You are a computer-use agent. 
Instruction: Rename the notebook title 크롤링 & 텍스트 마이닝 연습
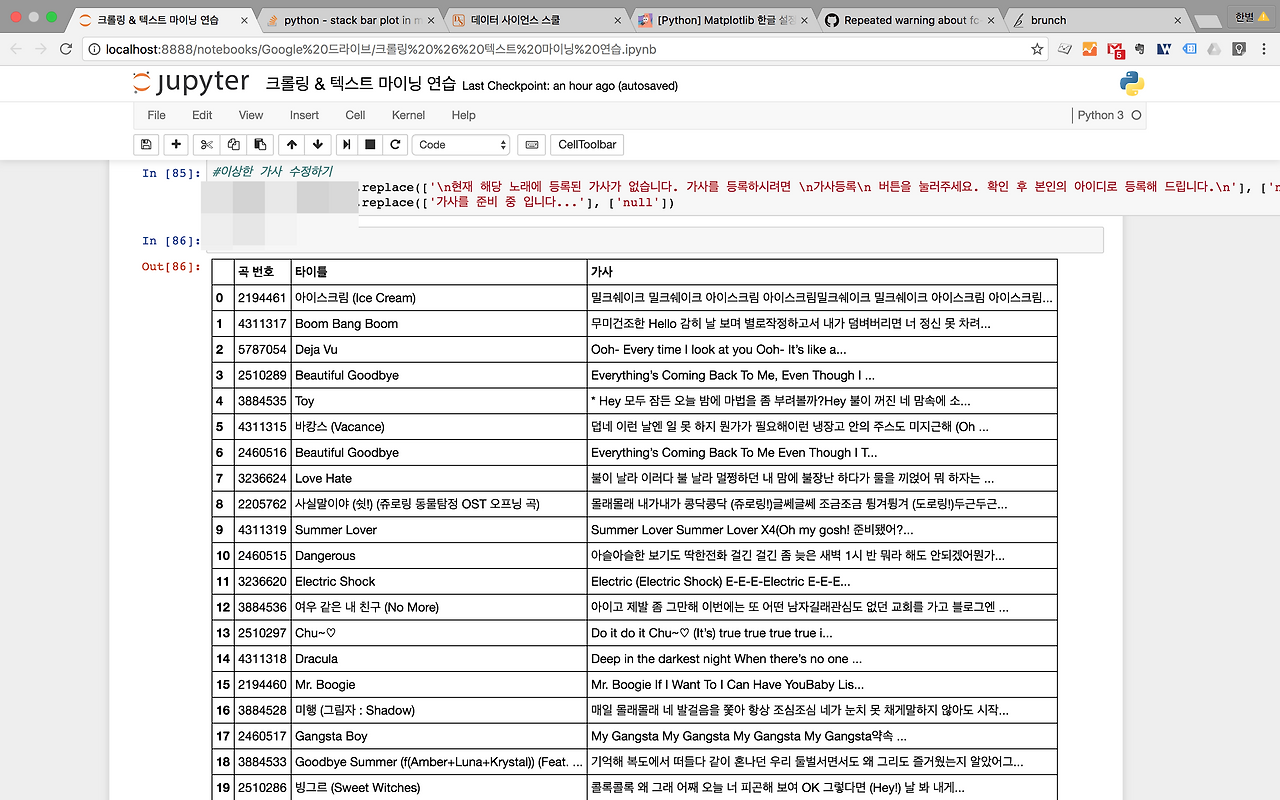click(360, 84)
